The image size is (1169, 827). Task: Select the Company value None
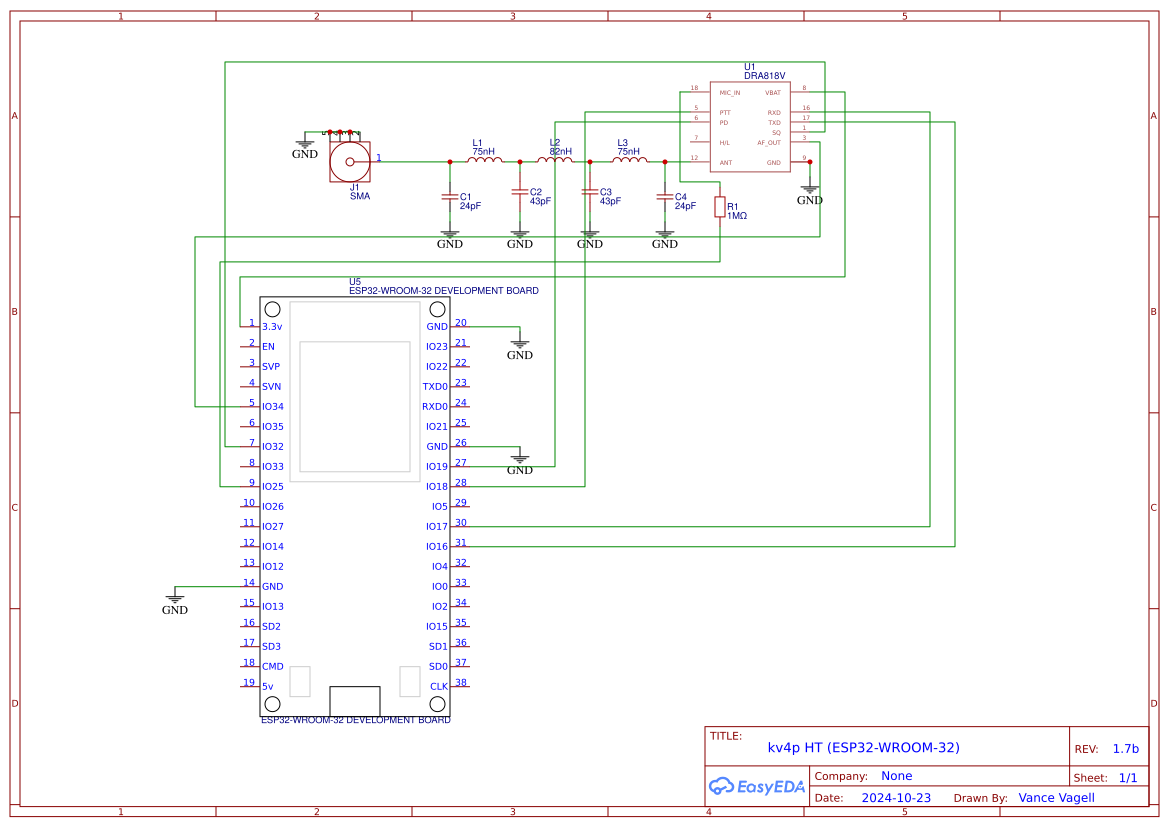(x=896, y=776)
